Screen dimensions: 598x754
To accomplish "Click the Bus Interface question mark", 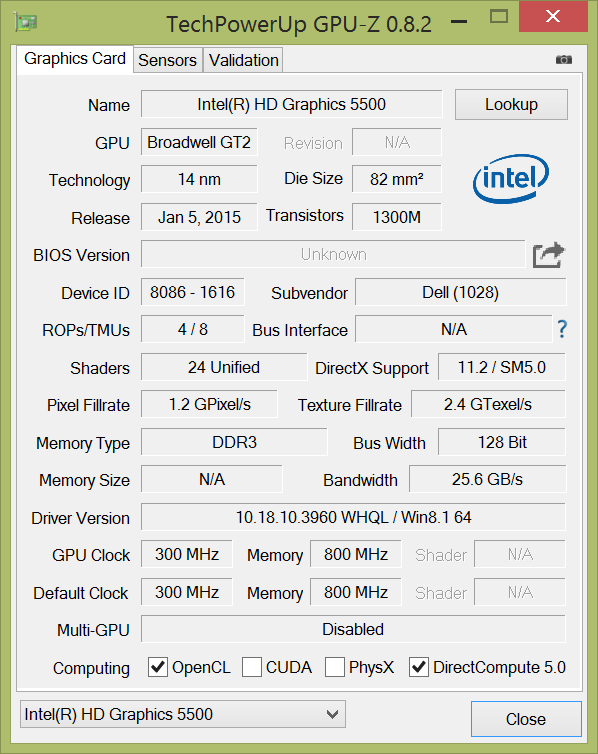I will 562,329.
